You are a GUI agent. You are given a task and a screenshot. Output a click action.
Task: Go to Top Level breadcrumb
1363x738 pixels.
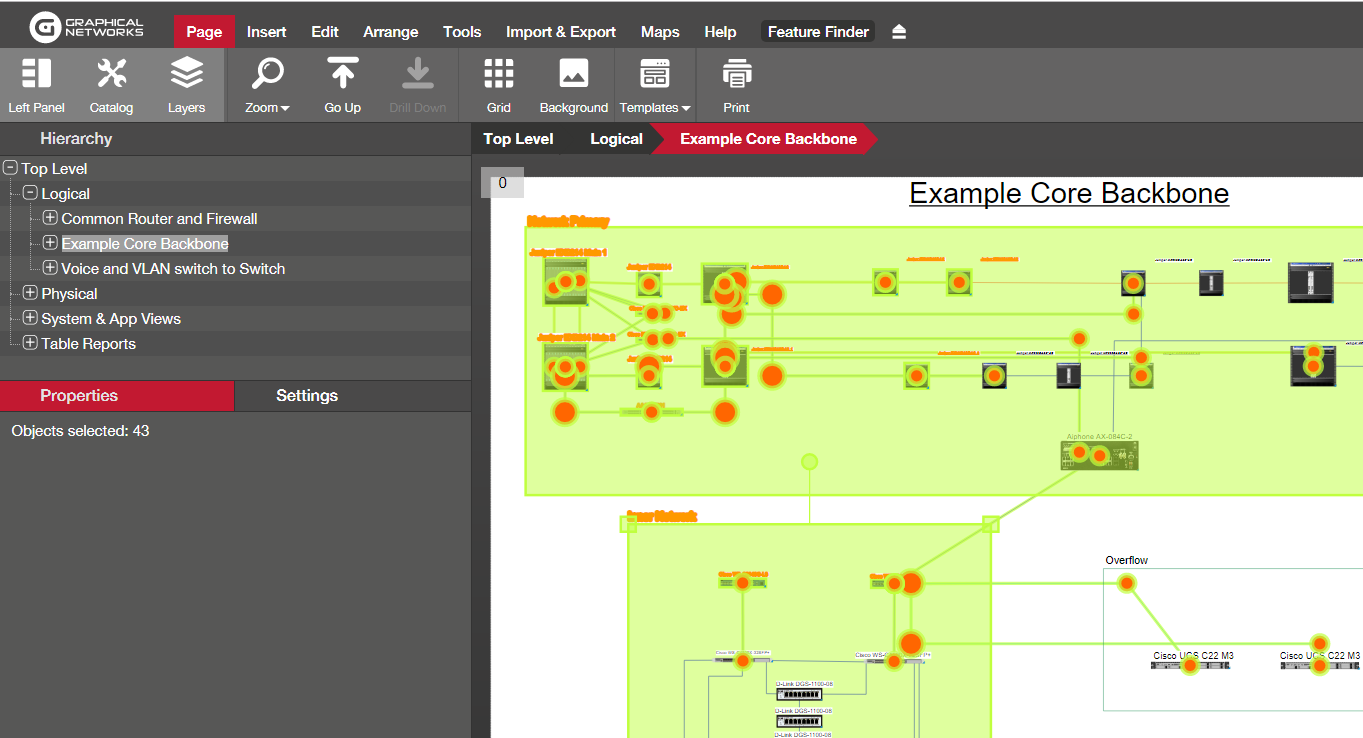tap(518, 139)
